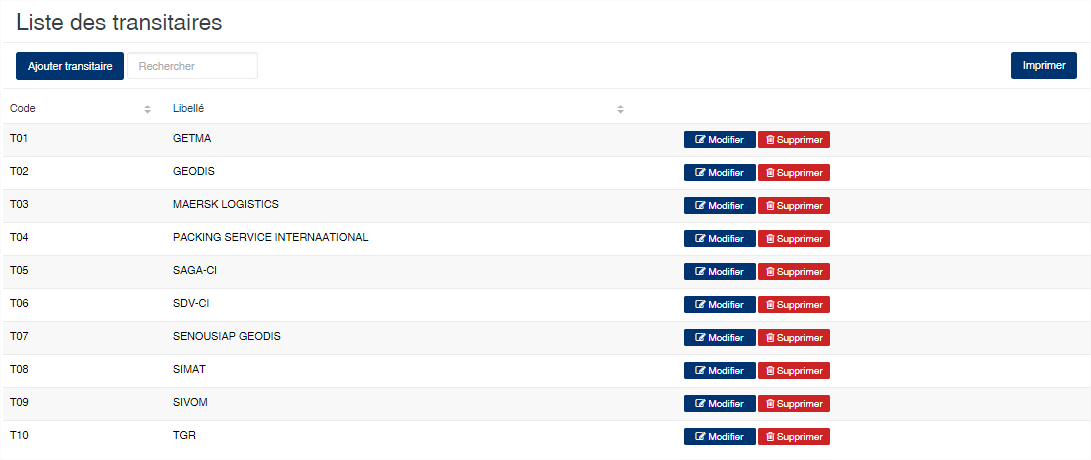This screenshot has width=1091, height=460.
Task: Click Modifier pencil icon for TGR
Action: pyautogui.click(x=701, y=437)
